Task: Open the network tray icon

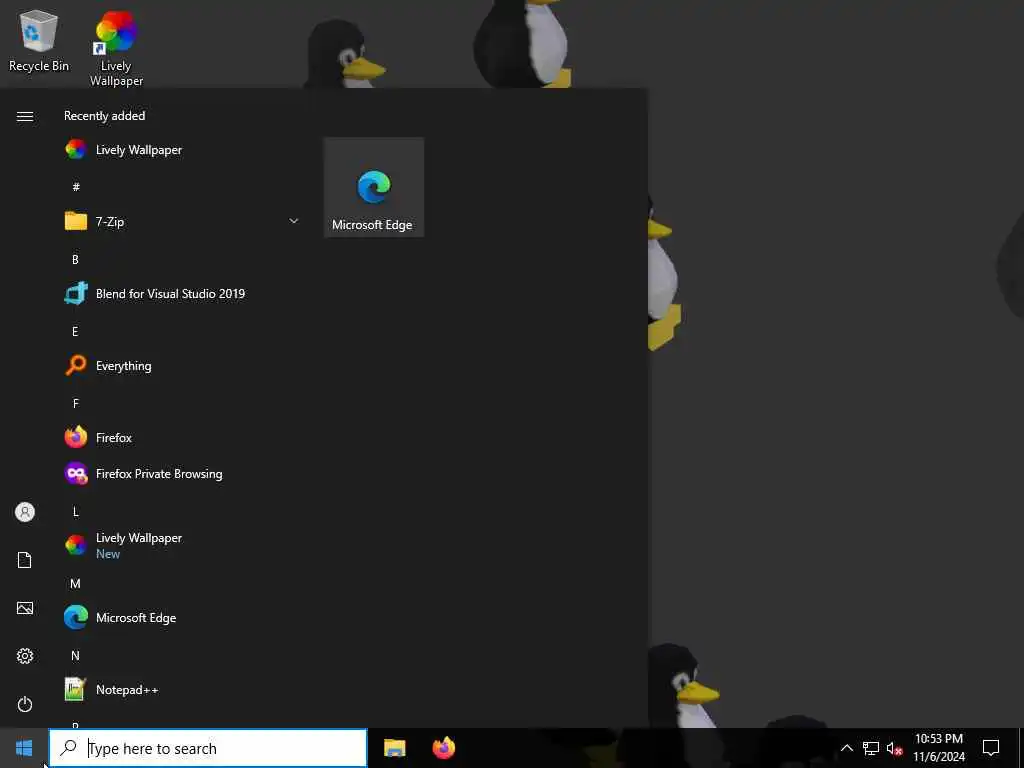Action: coord(871,748)
